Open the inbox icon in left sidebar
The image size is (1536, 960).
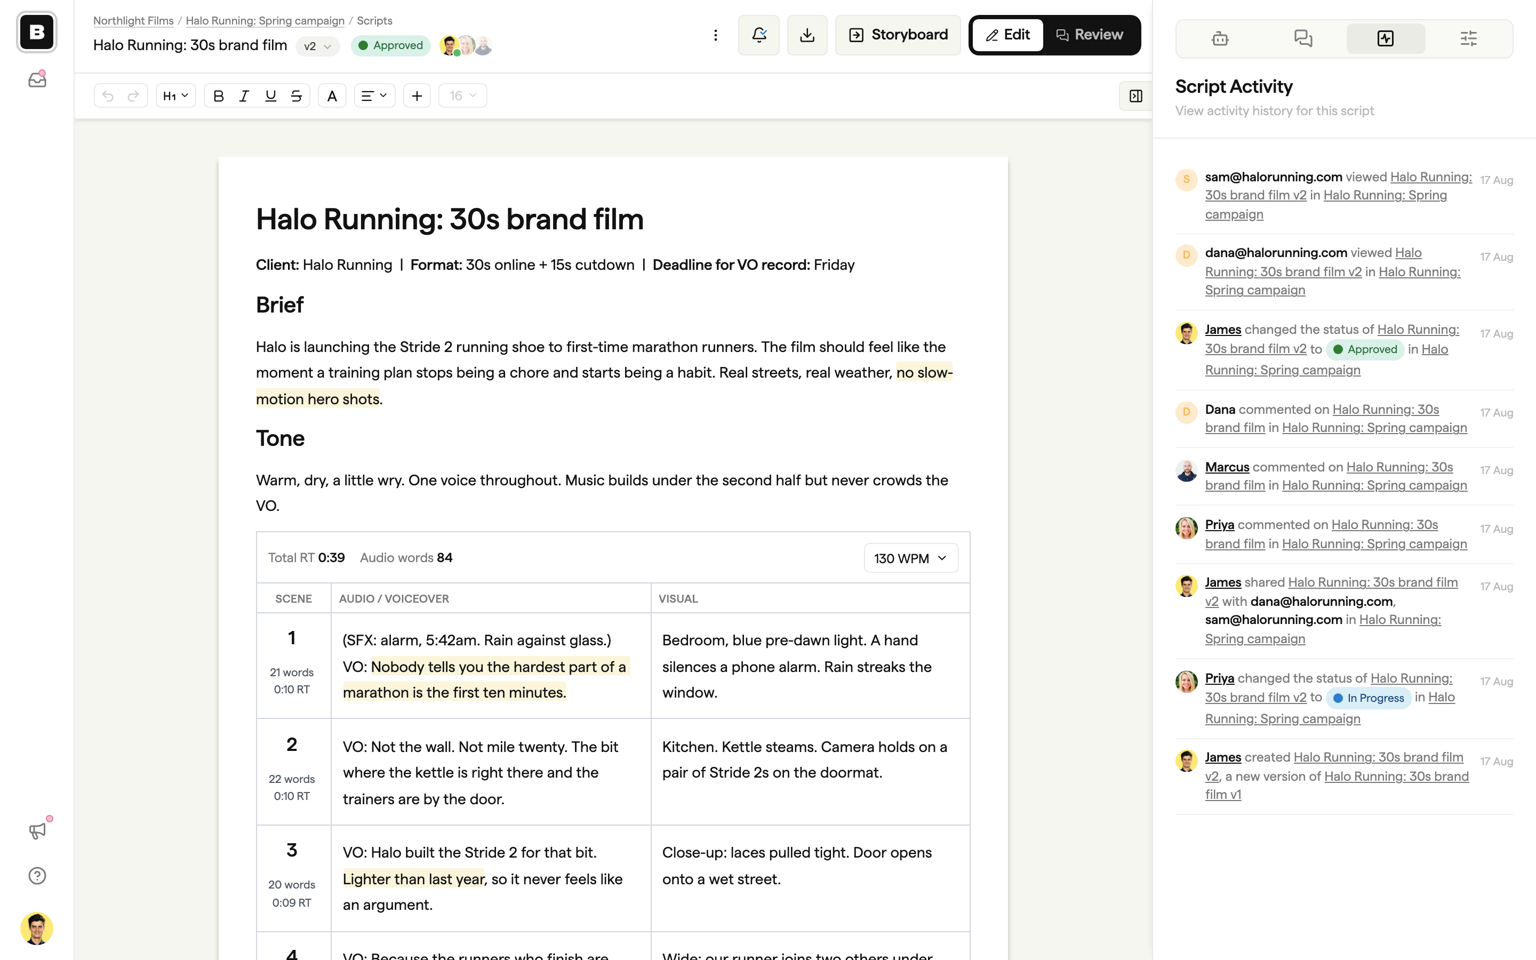point(37,79)
